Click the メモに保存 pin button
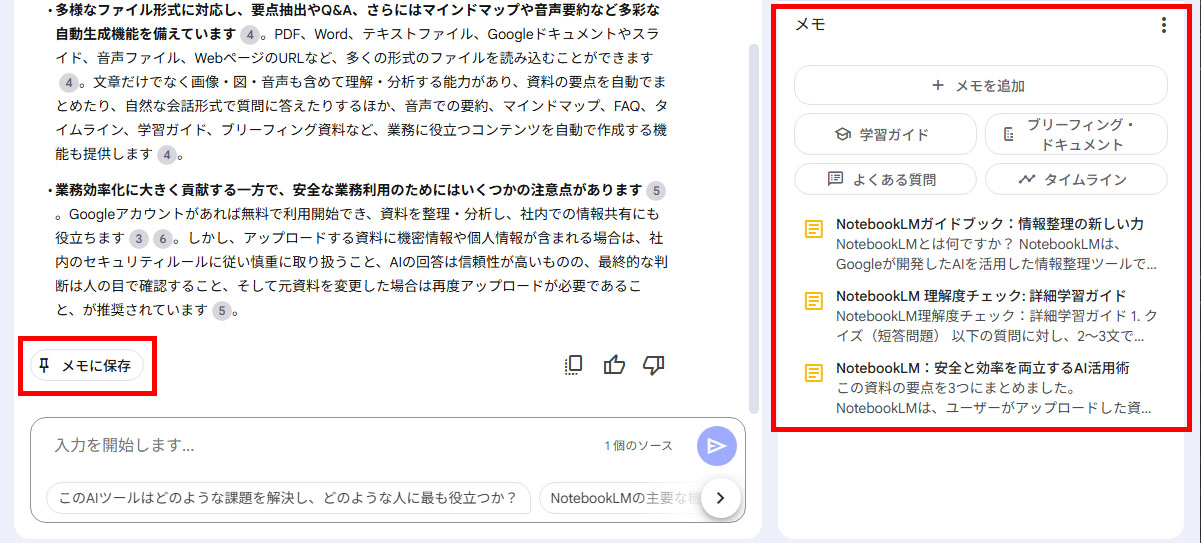The width and height of the screenshot is (1201, 543). (x=86, y=366)
